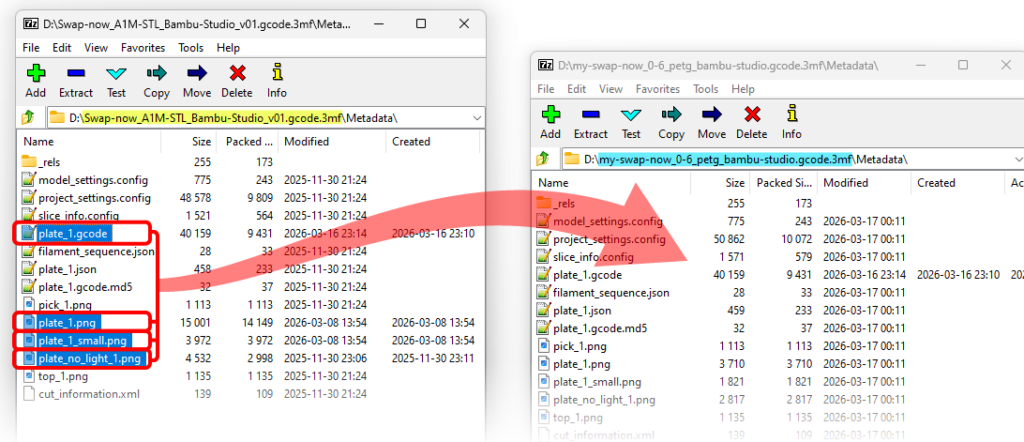Image resolution: width=1024 pixels, height=442 pixels.
Task: Sort by the Size column in the left window
Action: [201, 142]
